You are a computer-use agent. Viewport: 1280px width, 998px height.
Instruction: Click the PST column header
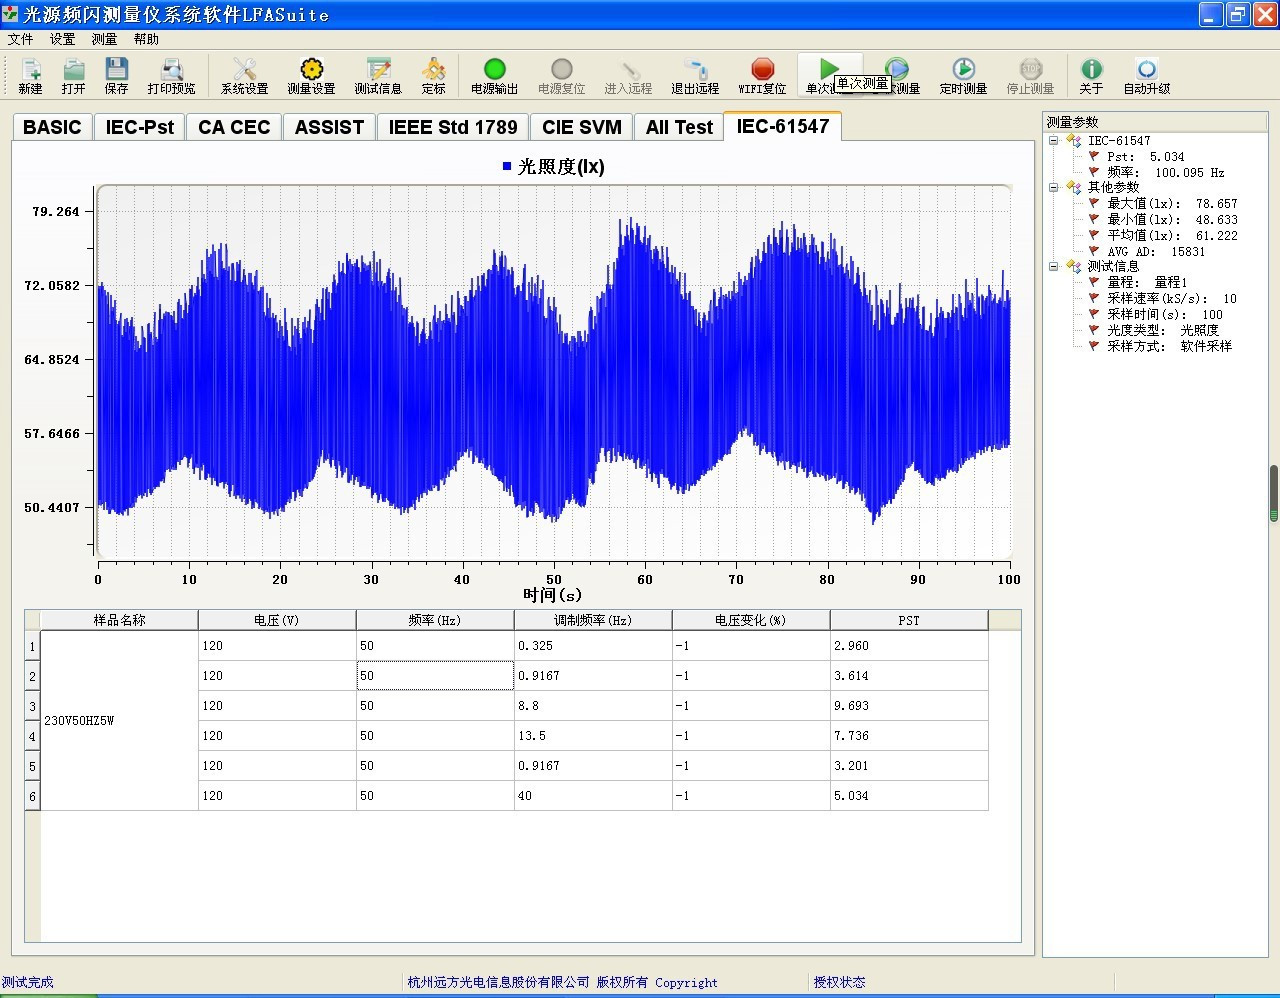(x=909, y=620)
